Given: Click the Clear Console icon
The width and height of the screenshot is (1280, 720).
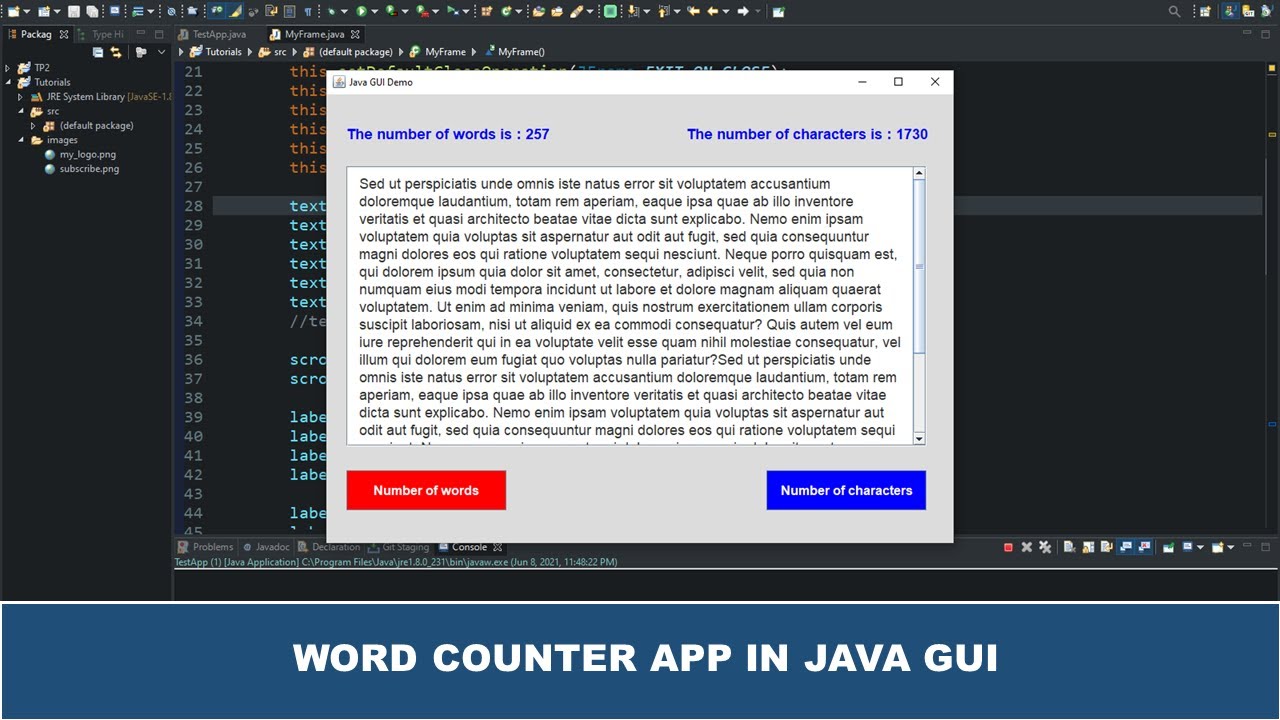Looking at the screenshot, I should [1069, 547].
